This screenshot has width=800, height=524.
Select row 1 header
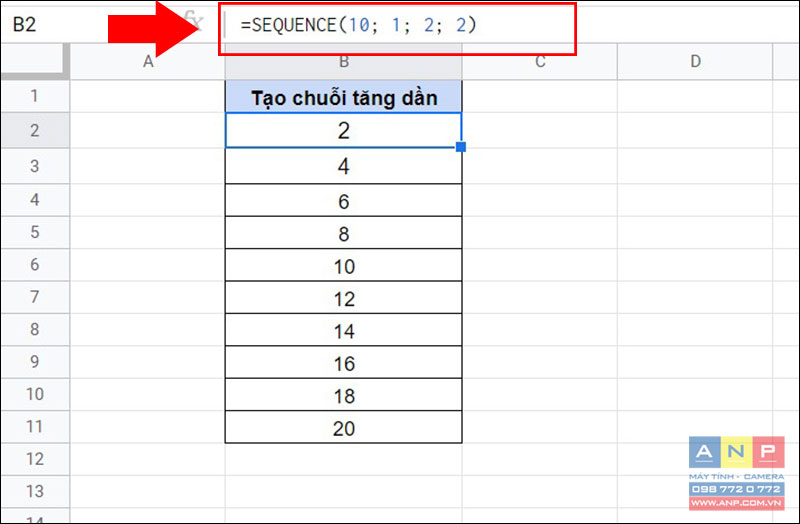tap(35, 96)
